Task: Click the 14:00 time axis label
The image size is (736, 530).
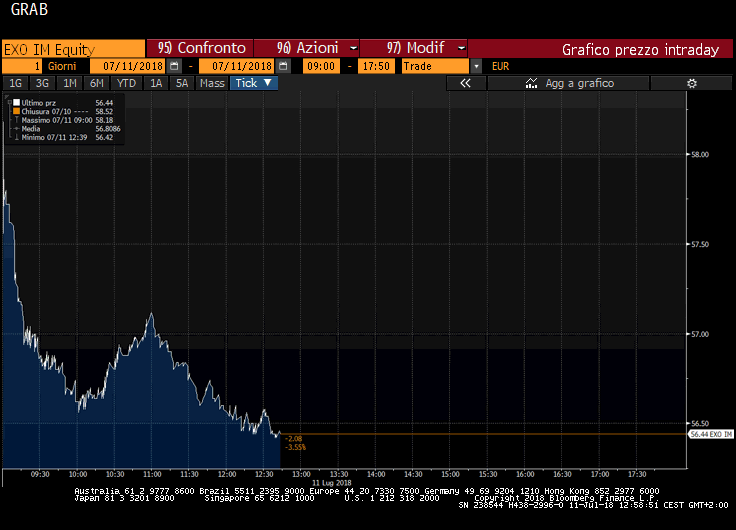Action: click(x=376, y=474)
